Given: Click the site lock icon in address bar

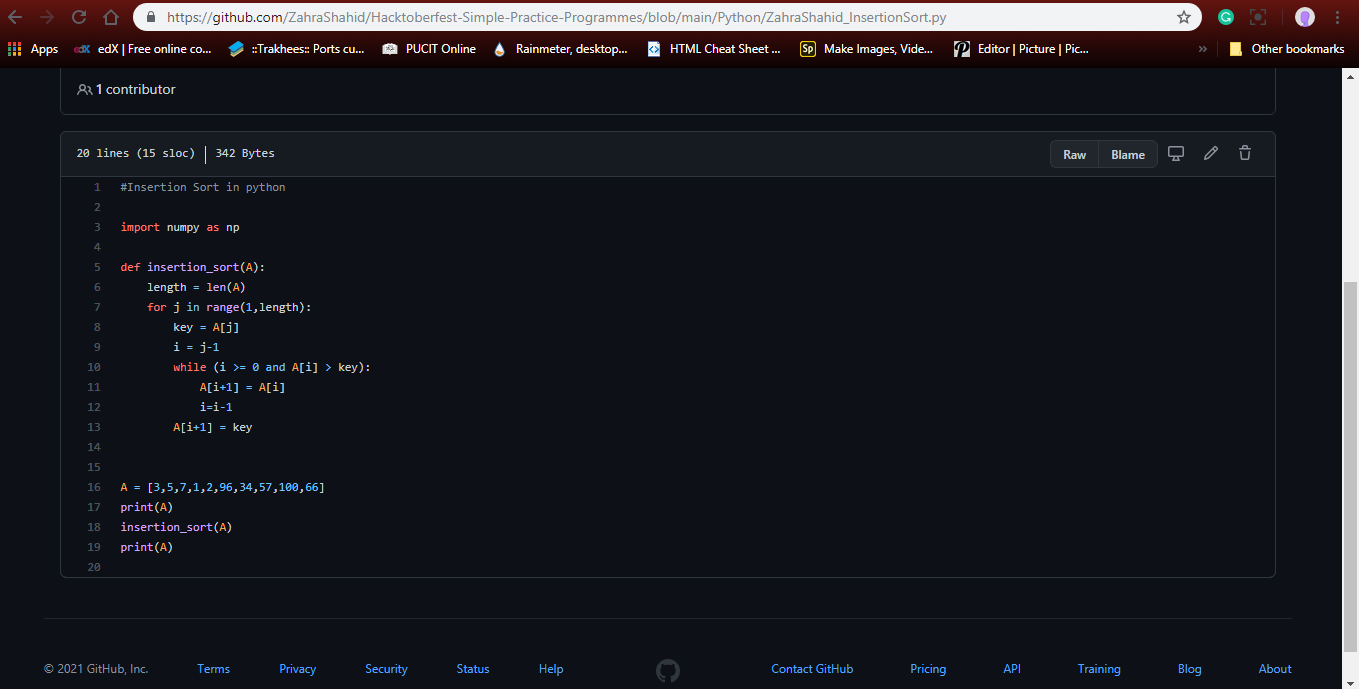Looking at the screenshot, I should (x=150, y=17).
